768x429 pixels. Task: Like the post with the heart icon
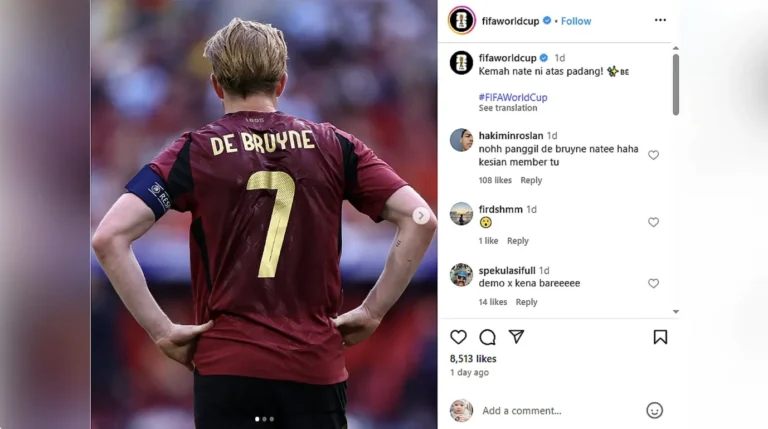(458, 337)
